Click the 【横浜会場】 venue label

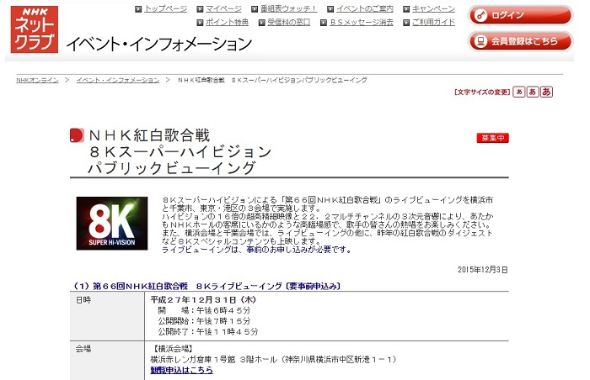click(173, 349)
